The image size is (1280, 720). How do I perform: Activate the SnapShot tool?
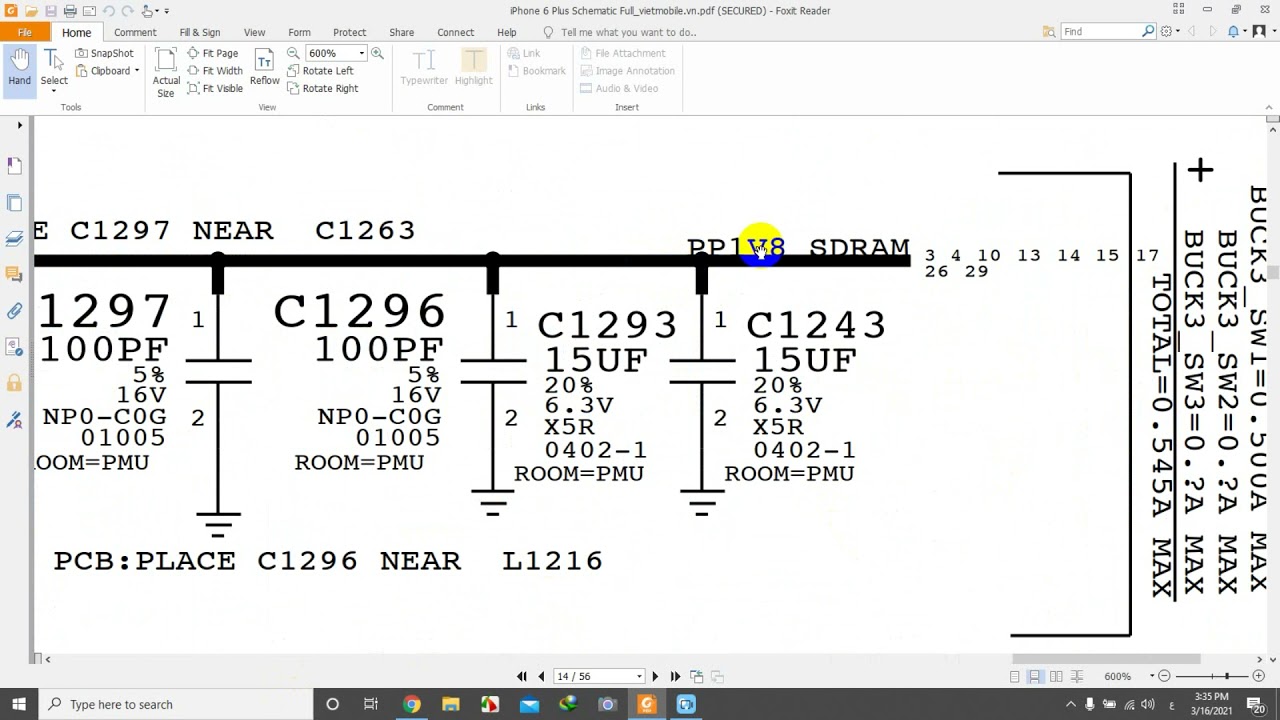click(104, 53)
